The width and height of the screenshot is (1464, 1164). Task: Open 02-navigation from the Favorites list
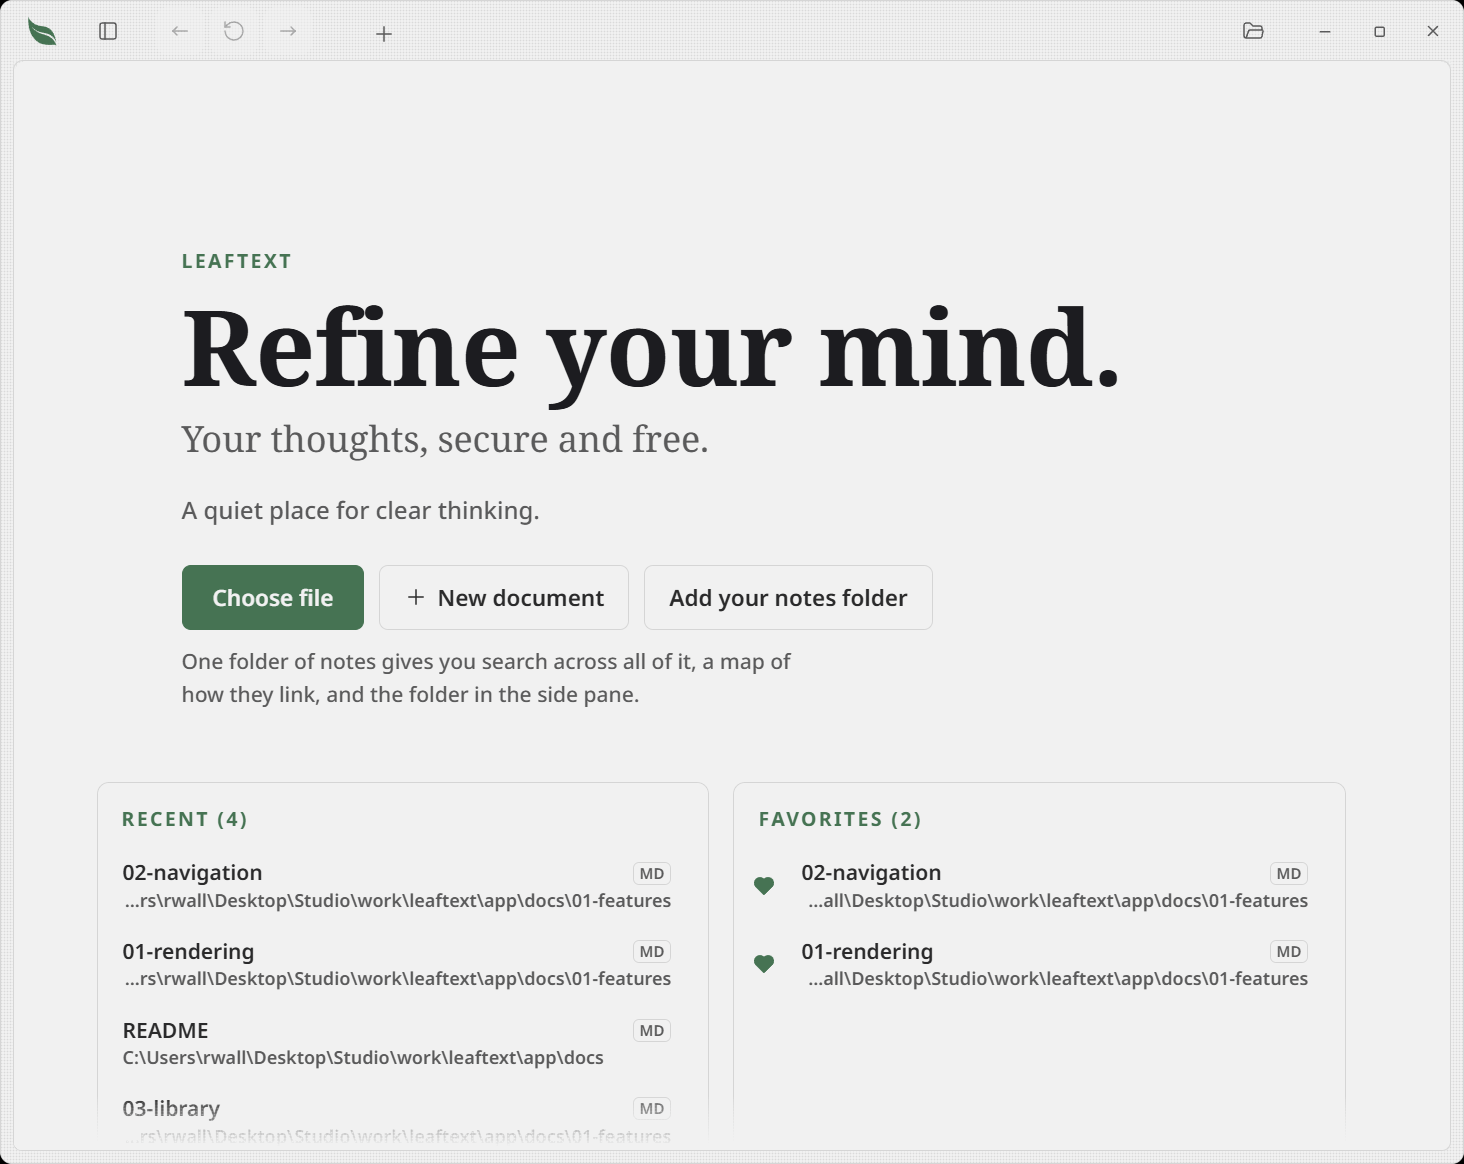[x=1054, y=886]
